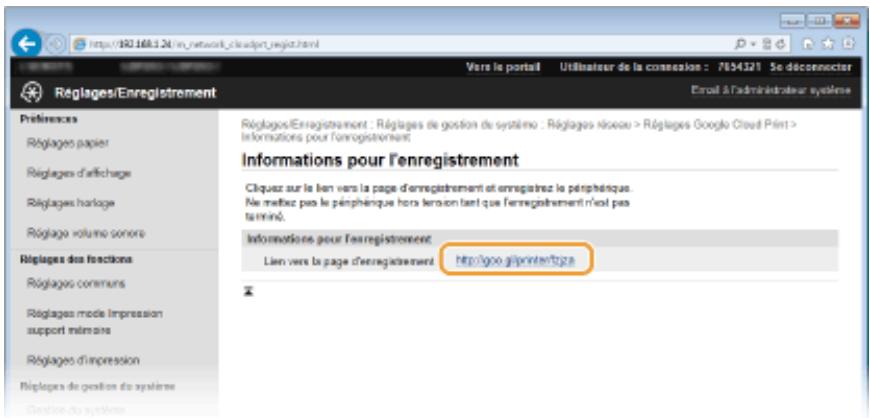This screenshot has height=418, width=870.
Task: Click the Informations pour l'enregistrement heading
Action: tap(380, 160)
